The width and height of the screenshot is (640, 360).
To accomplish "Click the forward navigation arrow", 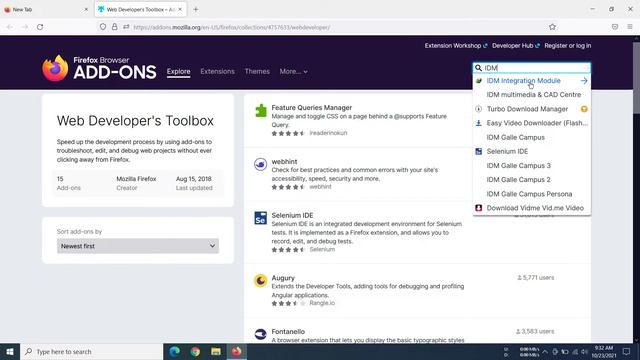I will (24, 27).
